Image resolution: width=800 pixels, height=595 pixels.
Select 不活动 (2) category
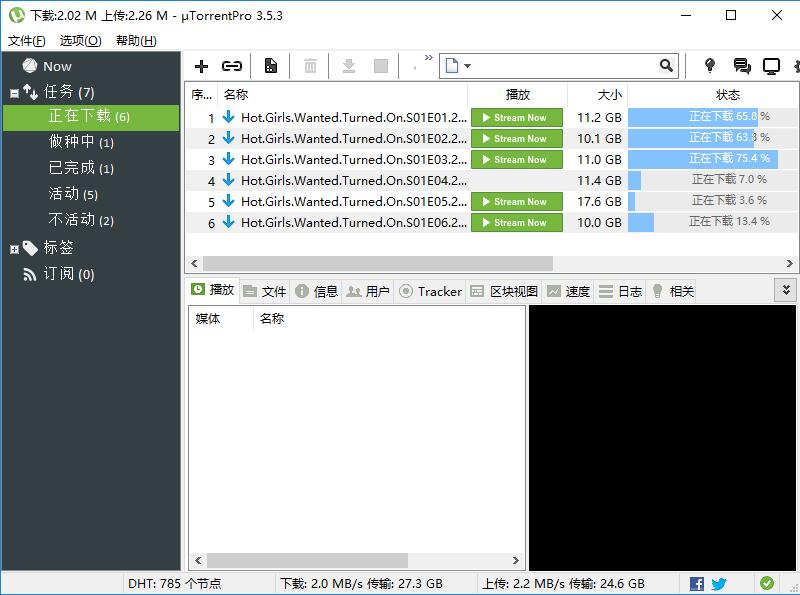point(81,220)
